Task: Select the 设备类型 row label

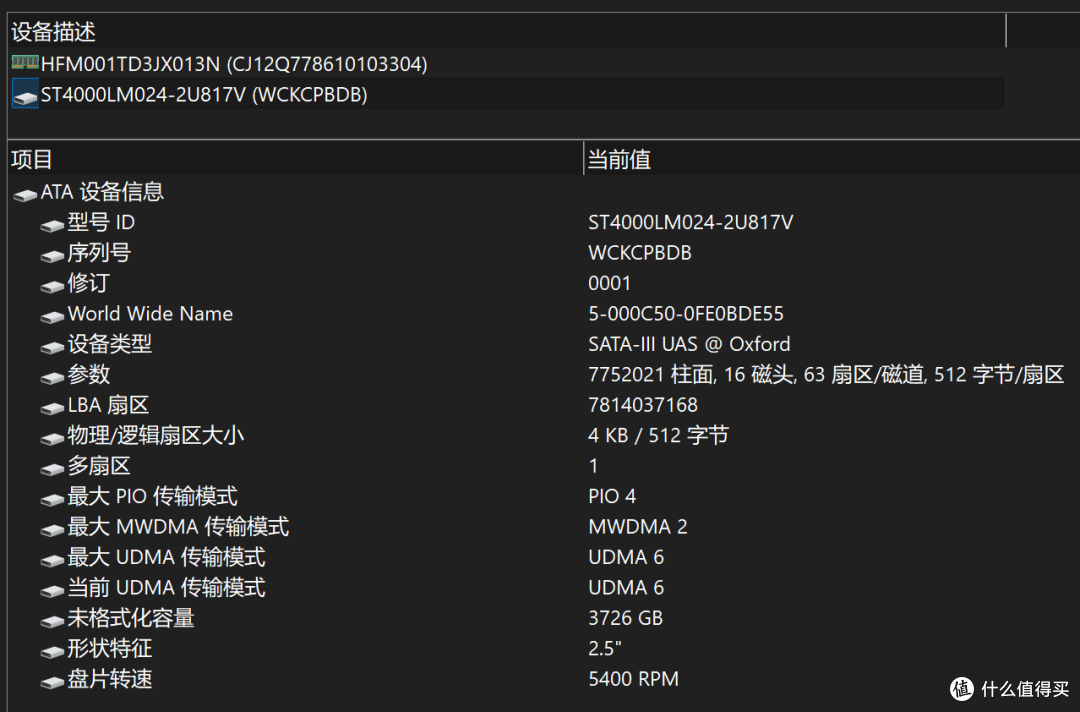Action: point(109,344)
